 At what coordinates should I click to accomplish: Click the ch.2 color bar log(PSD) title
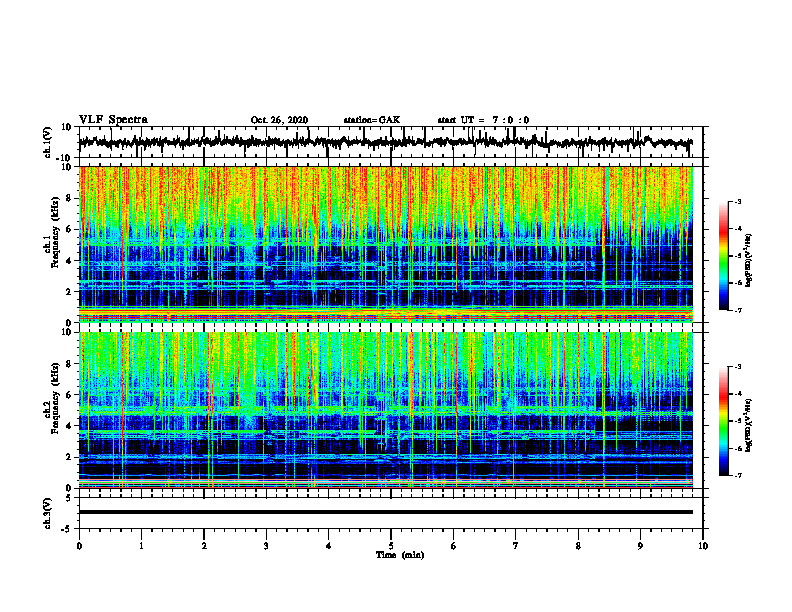click(x=749, y=424)
